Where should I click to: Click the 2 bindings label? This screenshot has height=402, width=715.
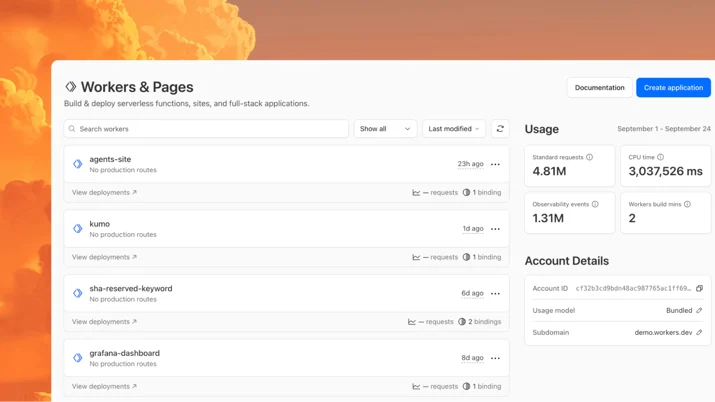pyautogui.click(x=484, y=322)
